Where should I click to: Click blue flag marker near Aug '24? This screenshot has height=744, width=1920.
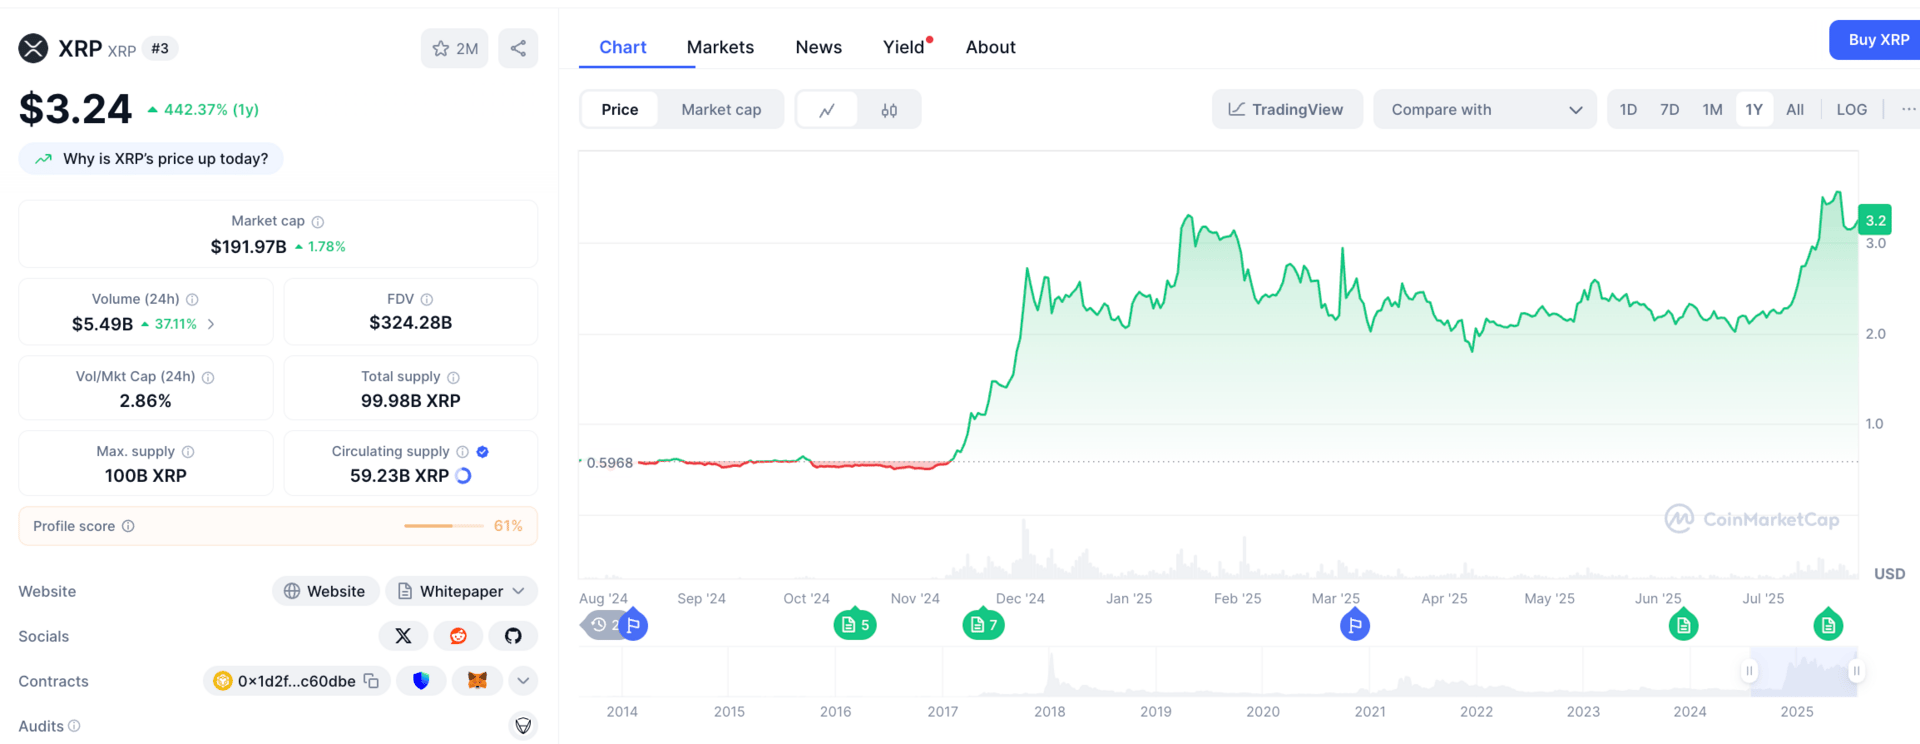pos(633,625)
